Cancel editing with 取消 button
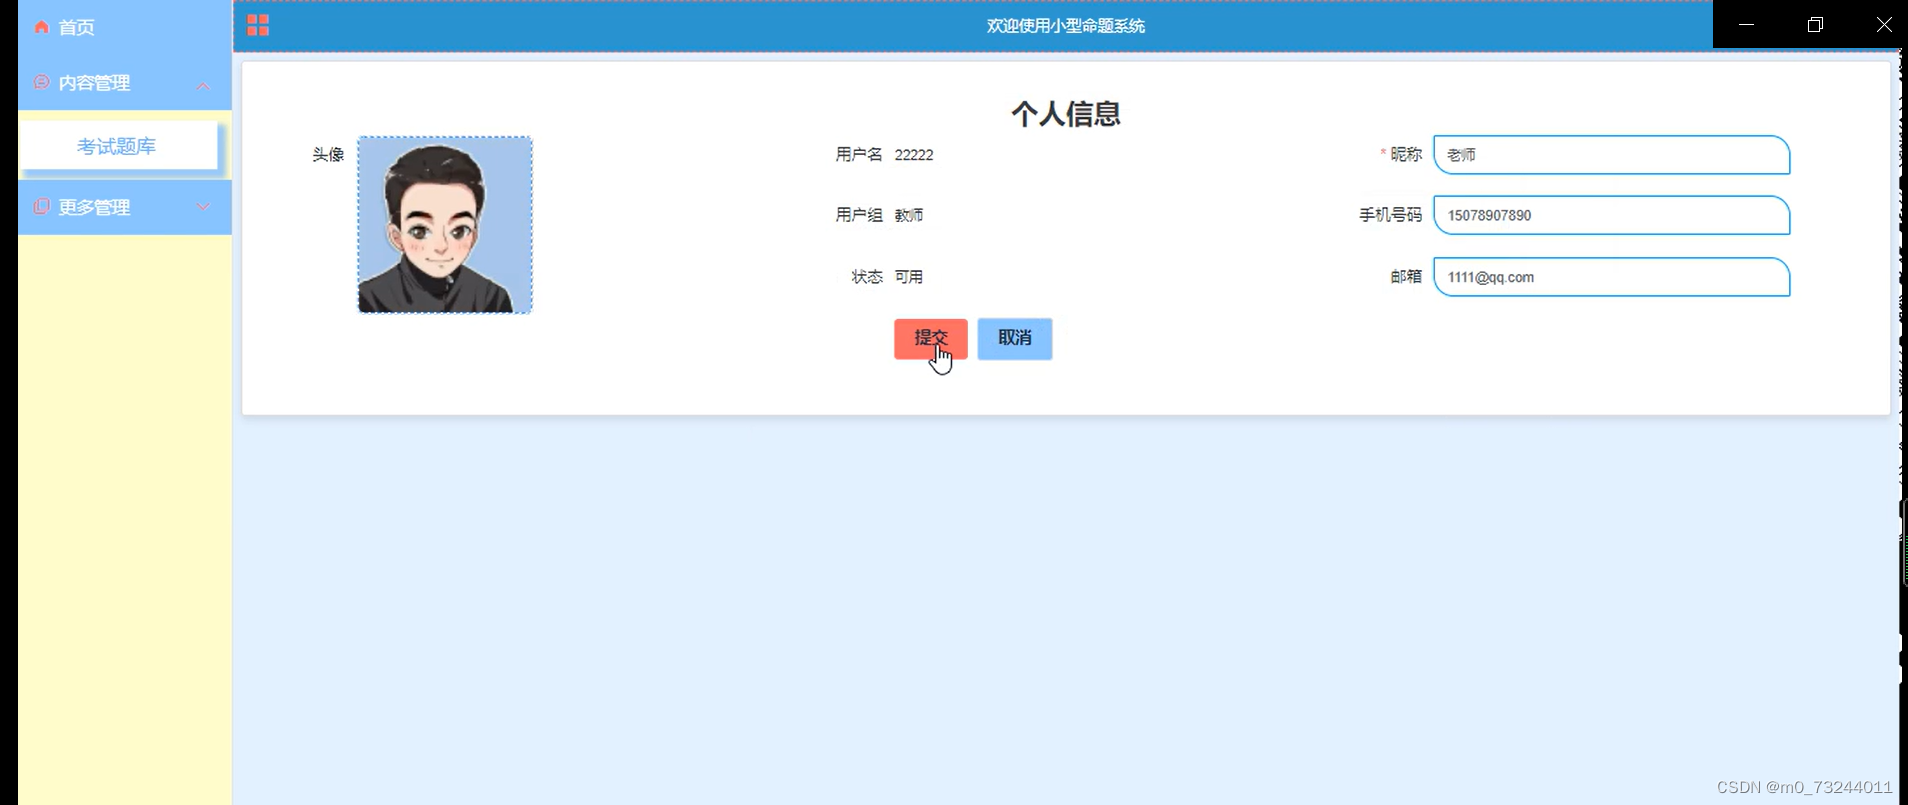Screen dimensions: 1908x805 [1015, 339]
